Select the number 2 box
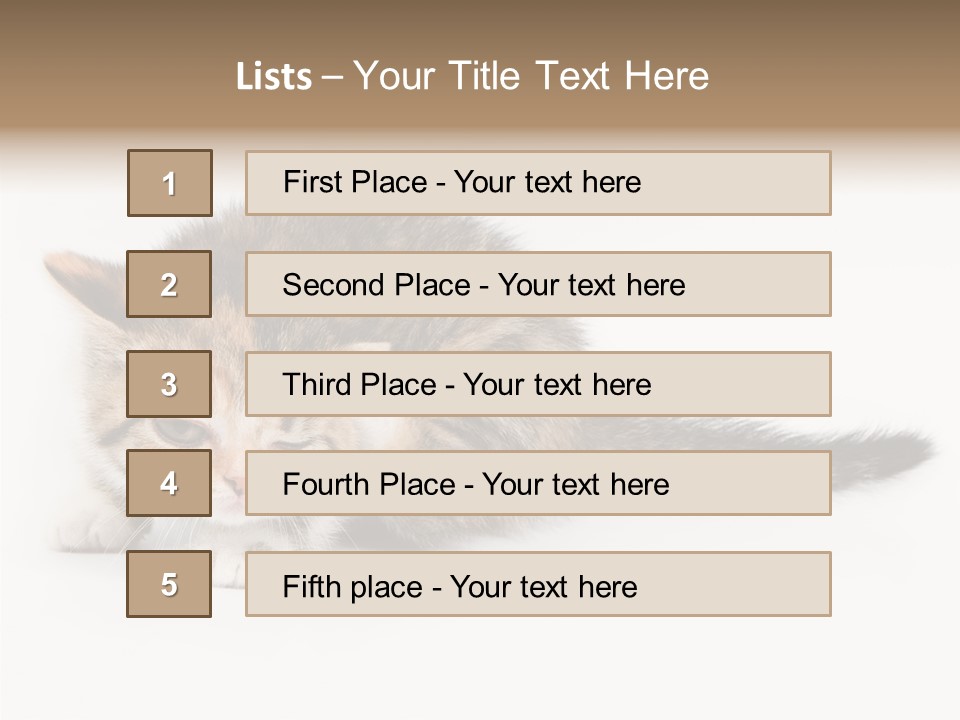 [x=169, y=284]
